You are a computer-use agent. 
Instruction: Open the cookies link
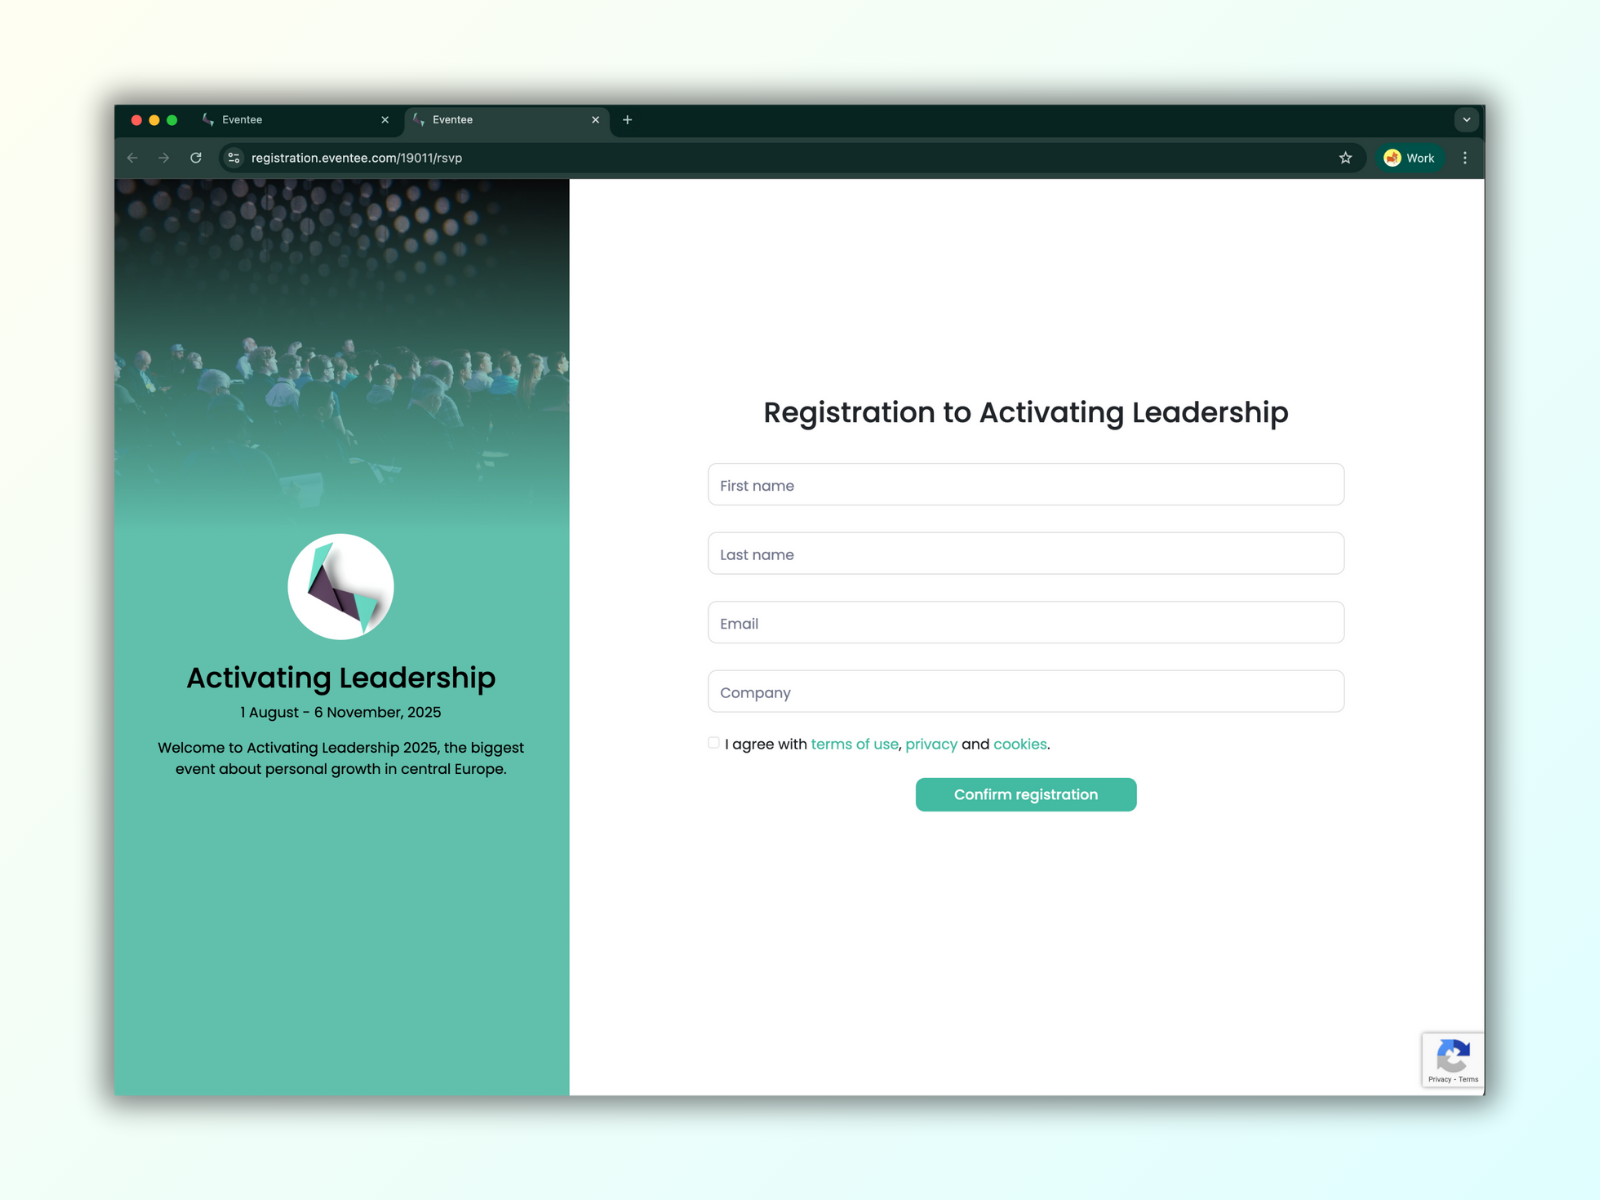(1020, 744)
